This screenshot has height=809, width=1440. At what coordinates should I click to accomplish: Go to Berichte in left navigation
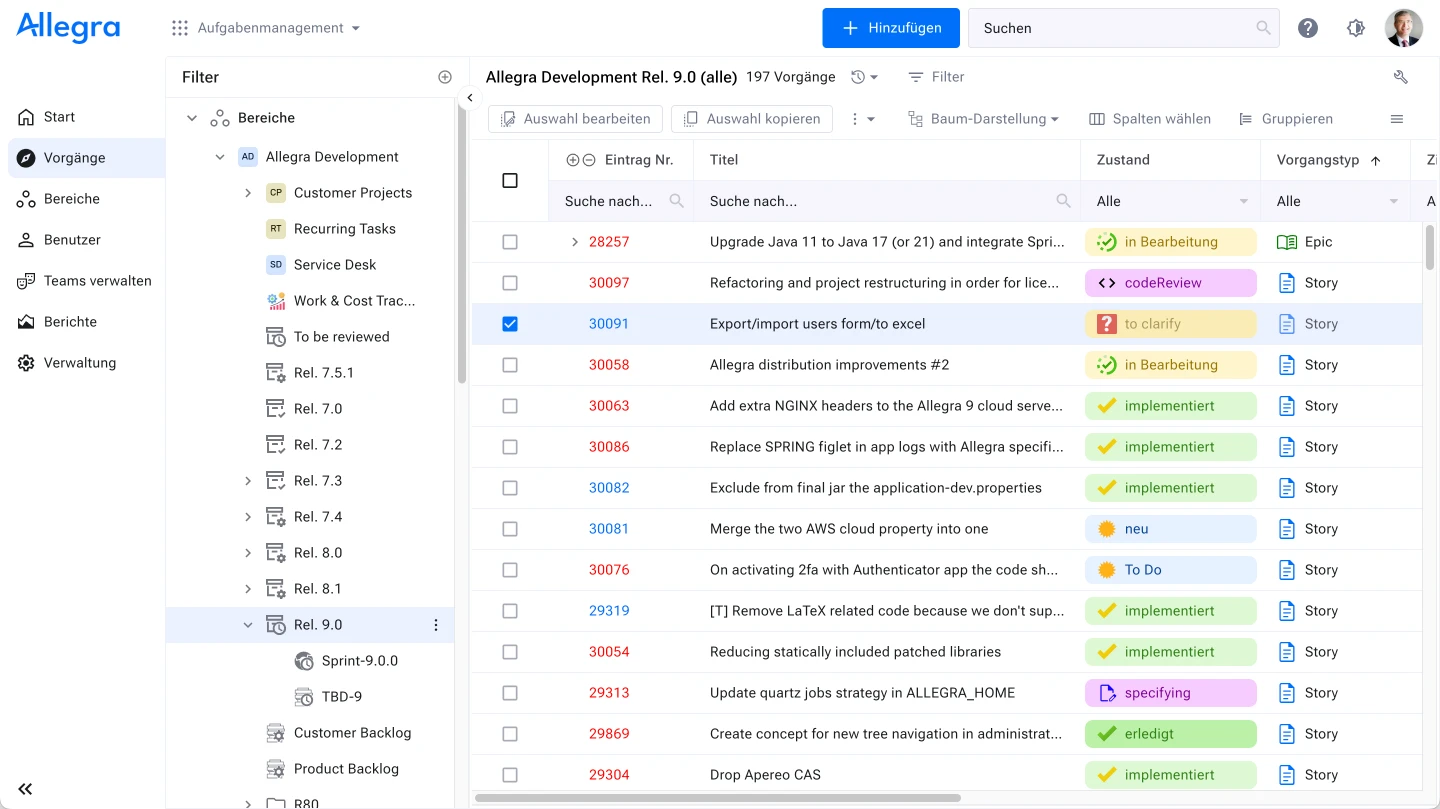pyautogui.click(x=70, y=322)
